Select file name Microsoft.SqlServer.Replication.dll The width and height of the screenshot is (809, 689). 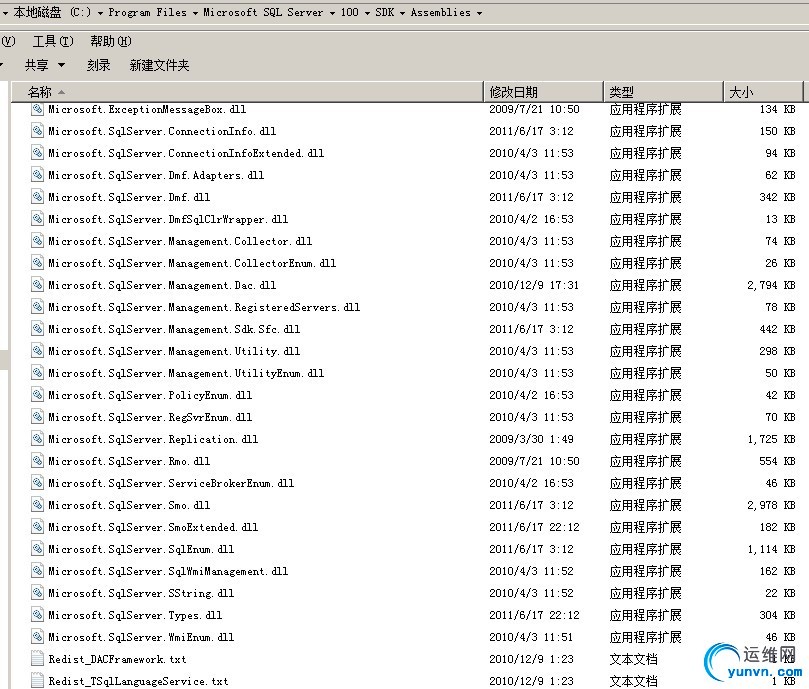[x=153, y=439]
